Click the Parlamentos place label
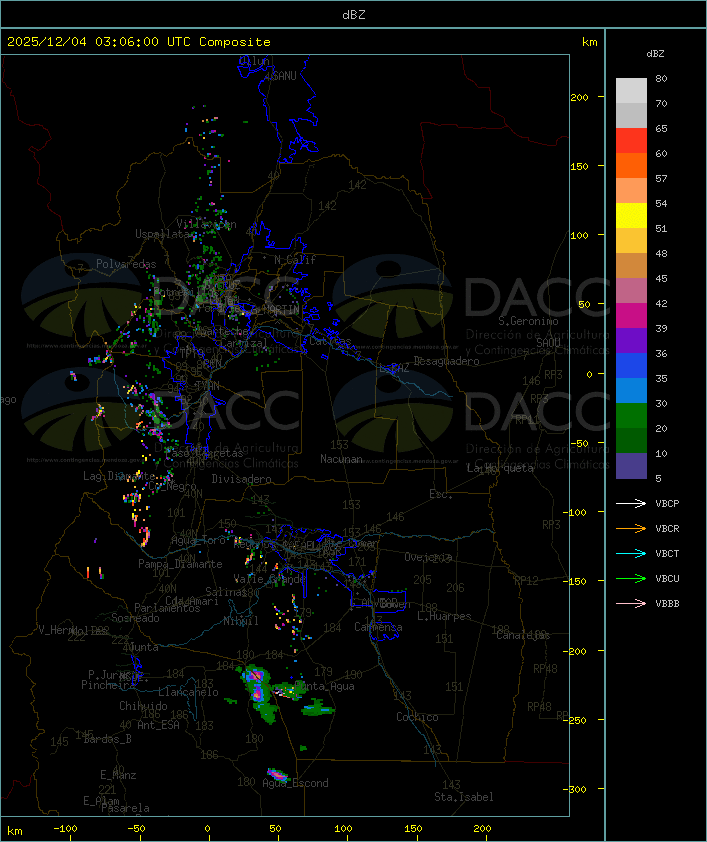 coord(167,608)
